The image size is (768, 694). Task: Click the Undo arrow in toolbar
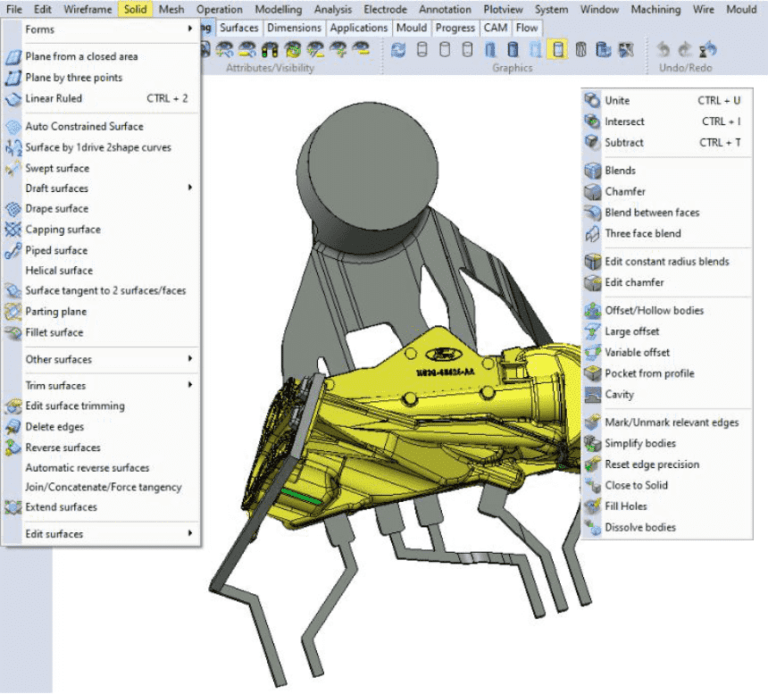pyautogui.click(x=663, y=49)
